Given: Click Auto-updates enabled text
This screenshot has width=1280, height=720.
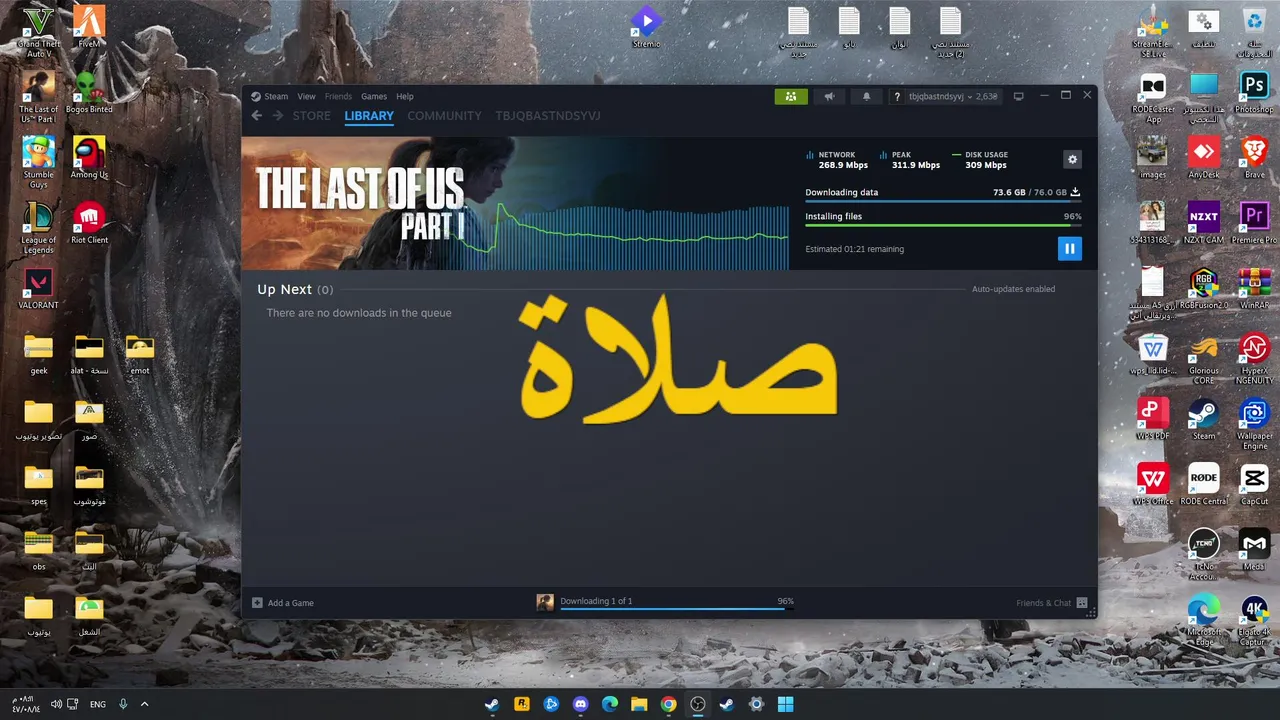Looking at the screenshot, I should (x=1013, y=289).
